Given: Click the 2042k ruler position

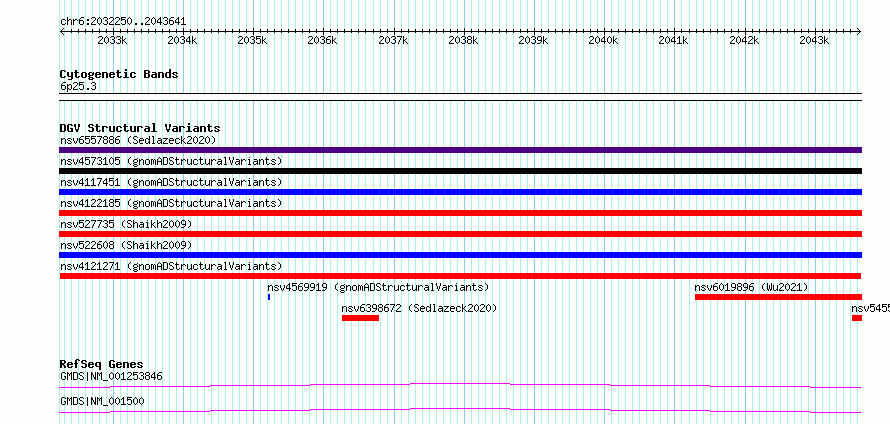Looking at the screenshot, I should pos(745,40).
